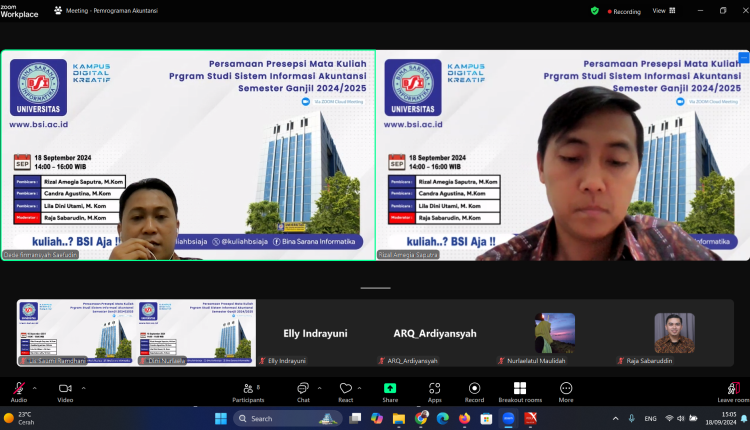Open Zoom Apps
Viewport: 750px width, 430px height.
[434, 392]
